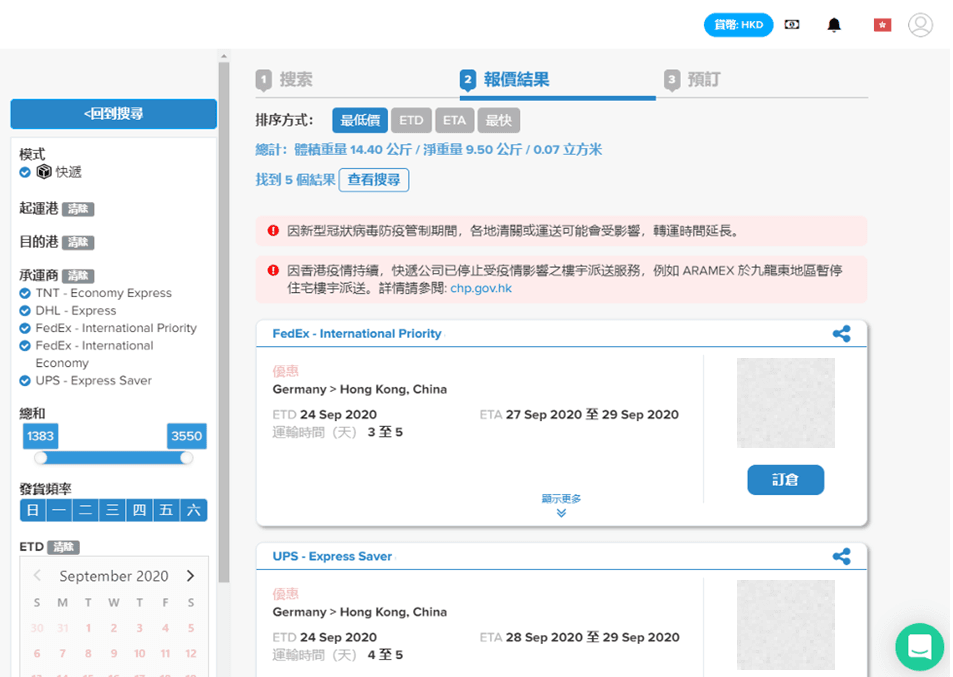Screen dimensions: 953x677
Task: Click maximum price slider handle
Action: point(187,458)
